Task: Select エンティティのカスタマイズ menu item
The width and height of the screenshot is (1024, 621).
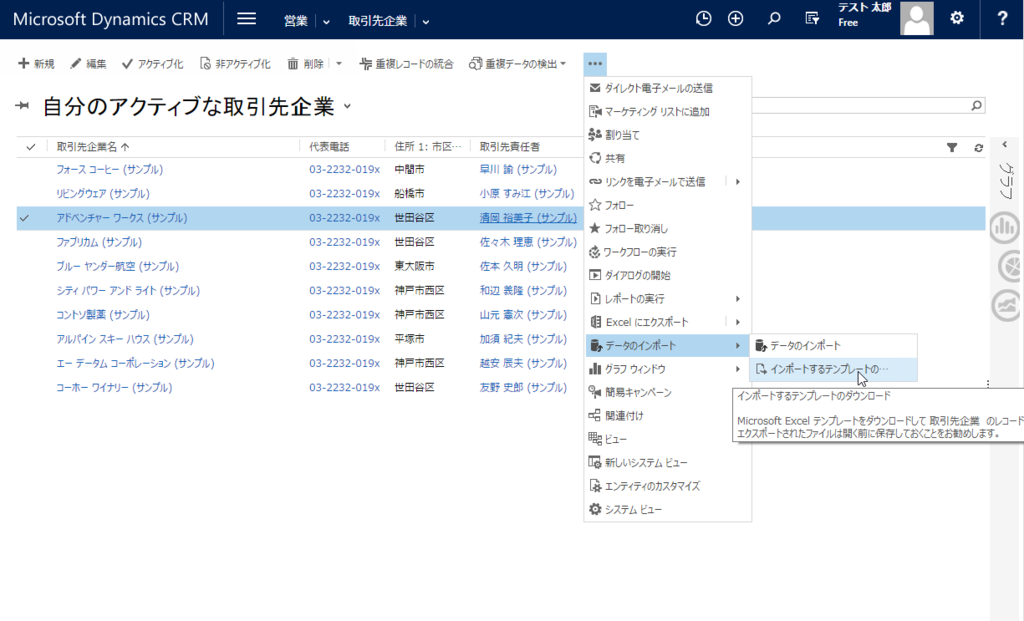Action: (667, 486)
